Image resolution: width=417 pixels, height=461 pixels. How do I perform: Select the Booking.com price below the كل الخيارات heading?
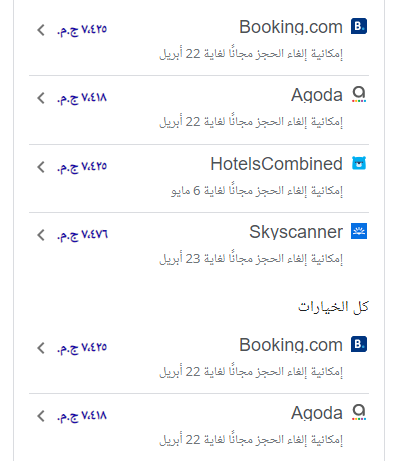coord(82,348)
